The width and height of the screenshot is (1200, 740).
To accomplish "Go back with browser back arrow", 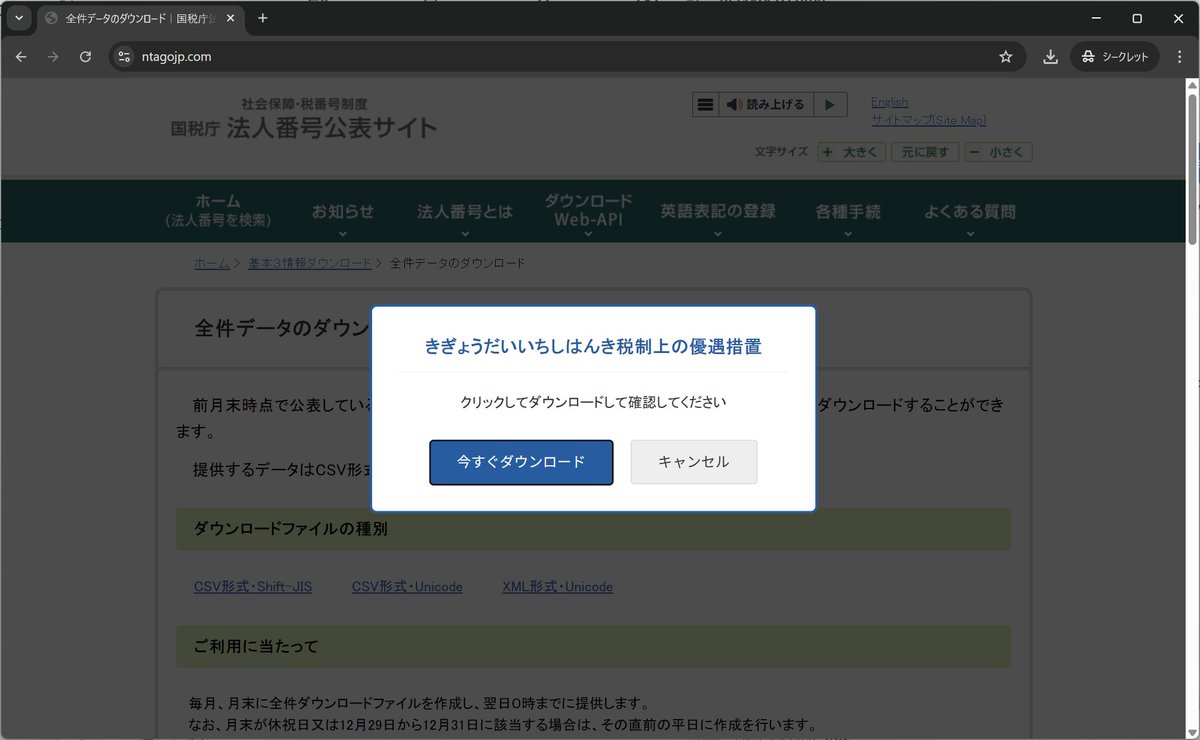I will click(21, 57).
